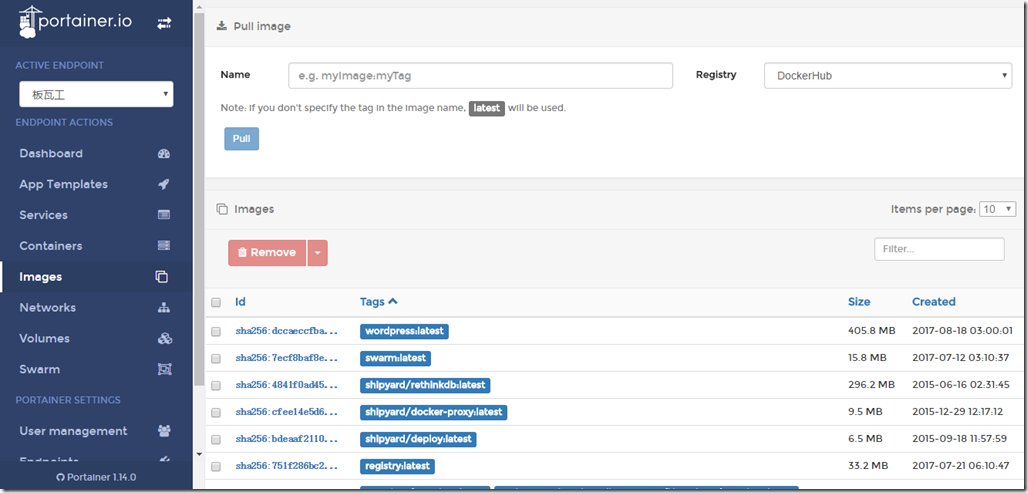Viewport: 1028px width, 493px height.
Task: Click the App Templates rocket icon
Action: click(x=164, y=185)
